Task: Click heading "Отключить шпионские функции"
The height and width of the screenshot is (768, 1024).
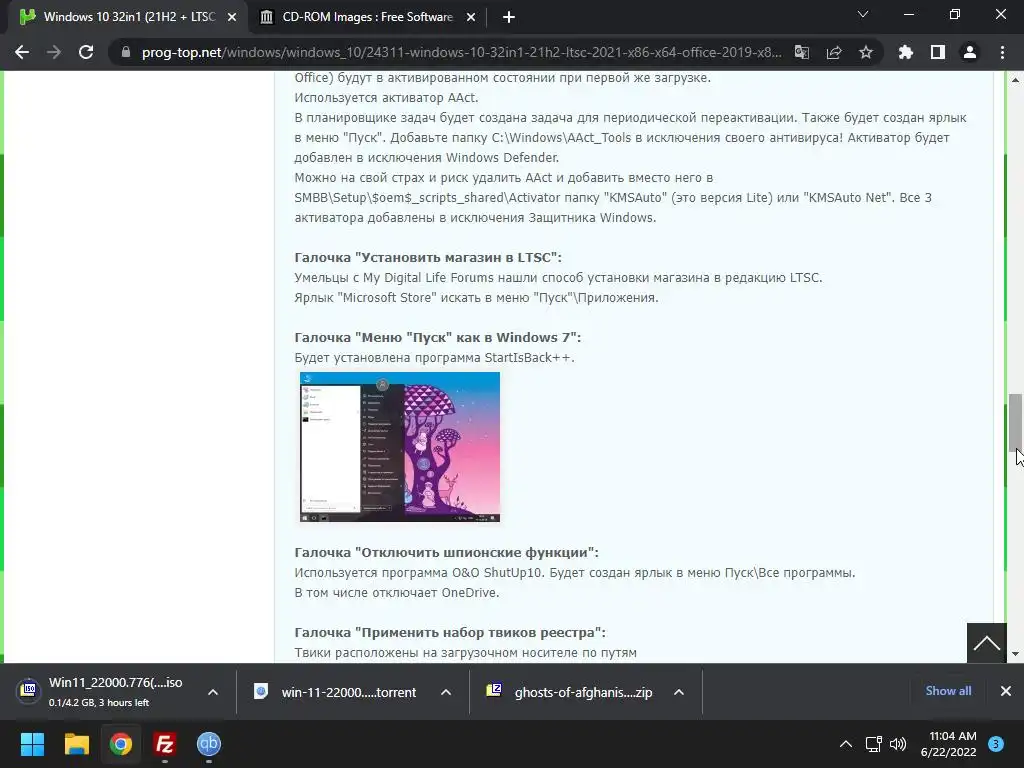Action: pyautogui.click(x=446, y=552)
